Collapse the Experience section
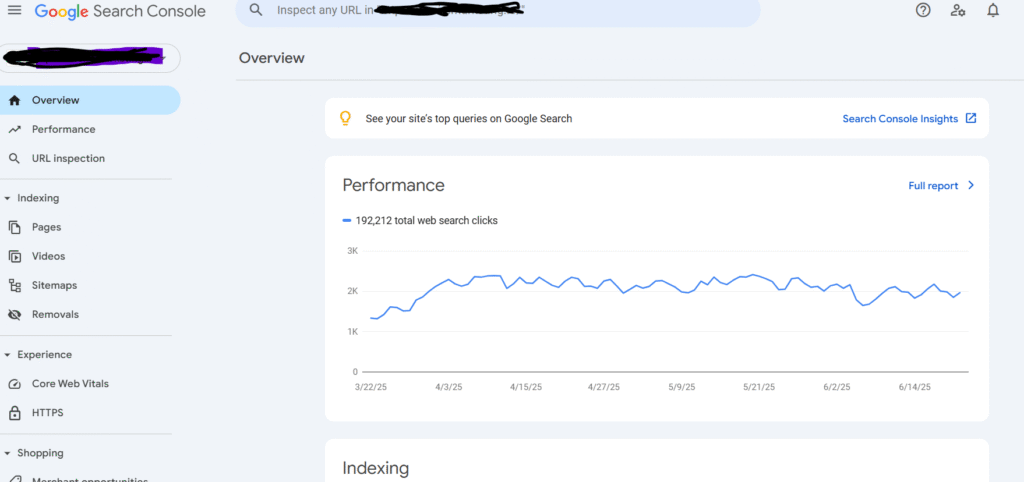Viewport: 1024px width, 482px height. pyautogui.click(x=7, y=355)
